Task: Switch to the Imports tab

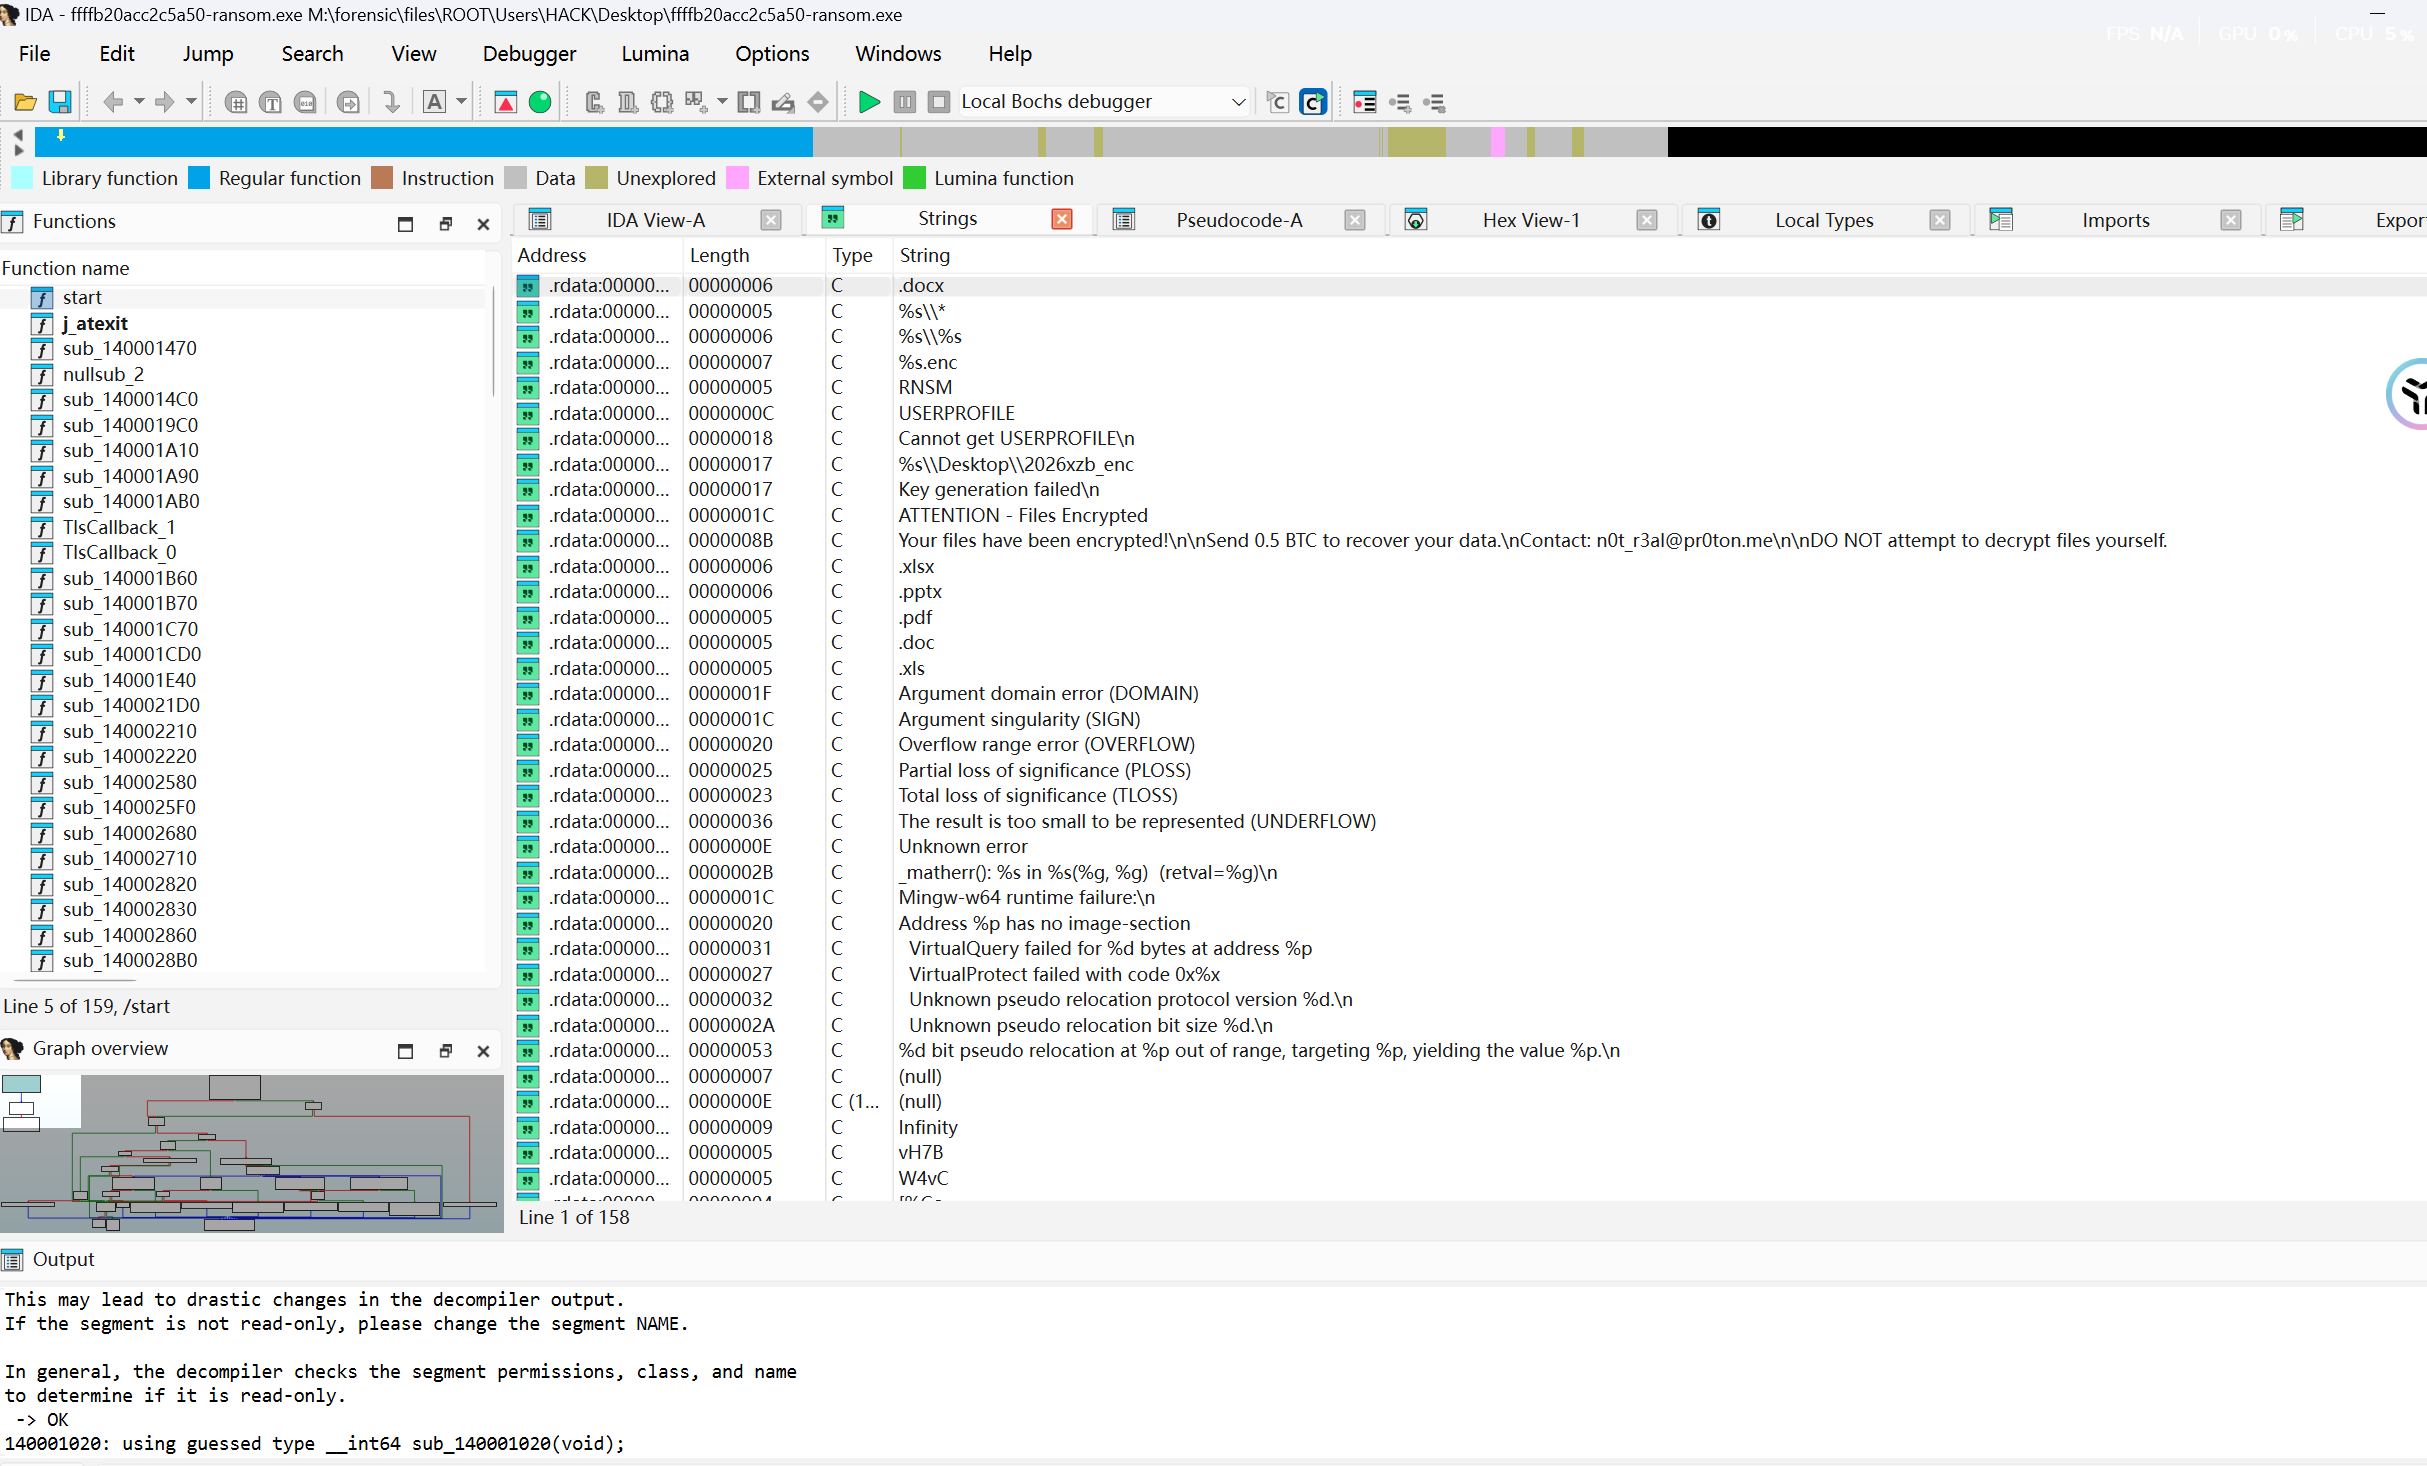Action: [2115, 220]
